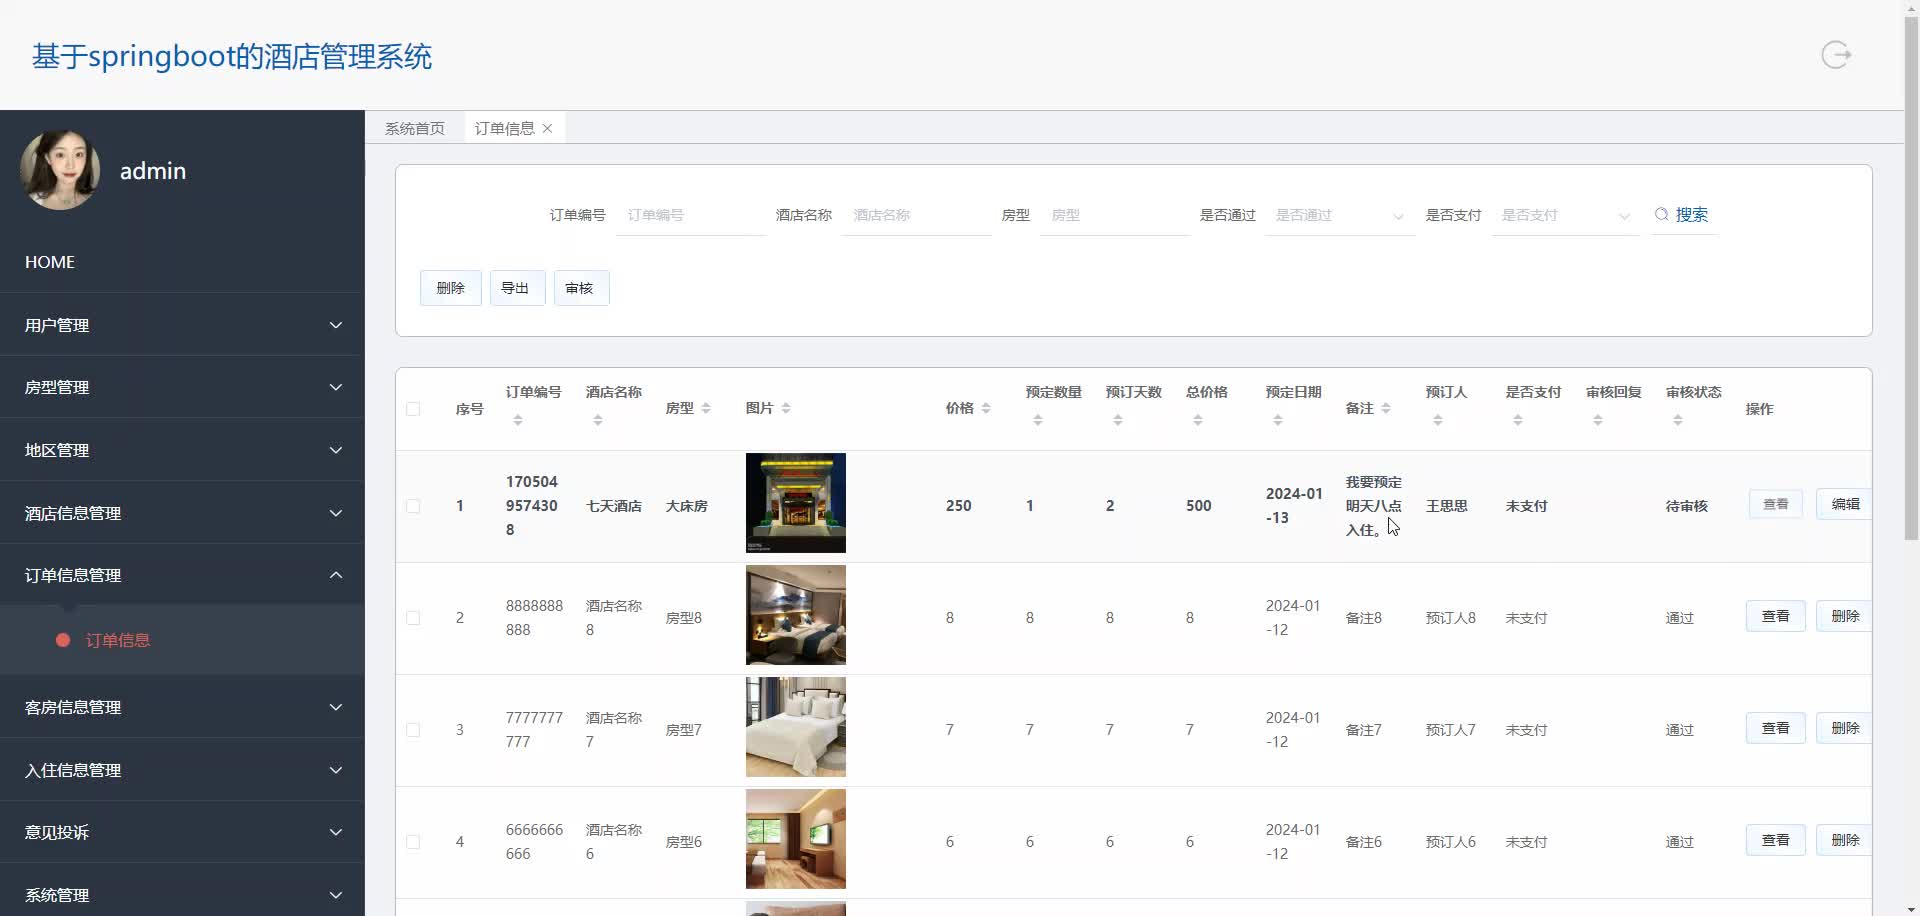
Task: Click the 删除 button above the table
Action: point(451,288)
